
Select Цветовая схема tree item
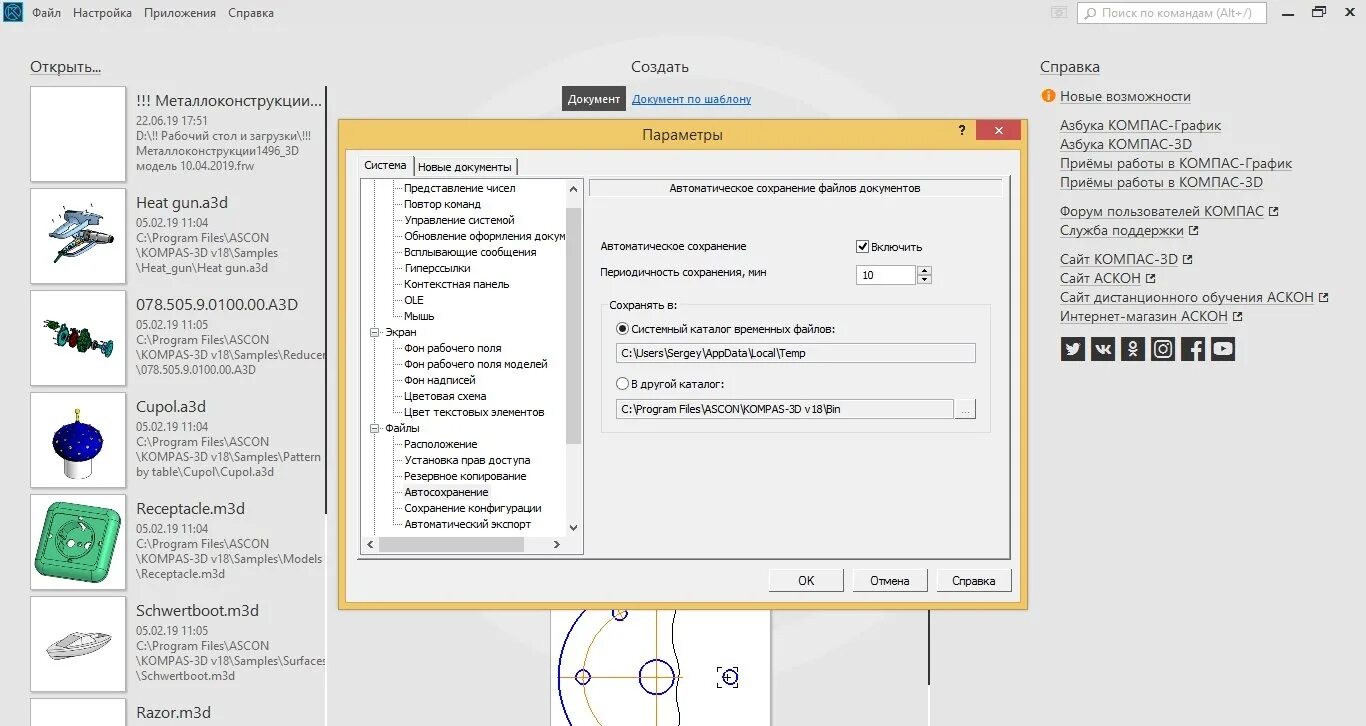(x=445, y=396)
